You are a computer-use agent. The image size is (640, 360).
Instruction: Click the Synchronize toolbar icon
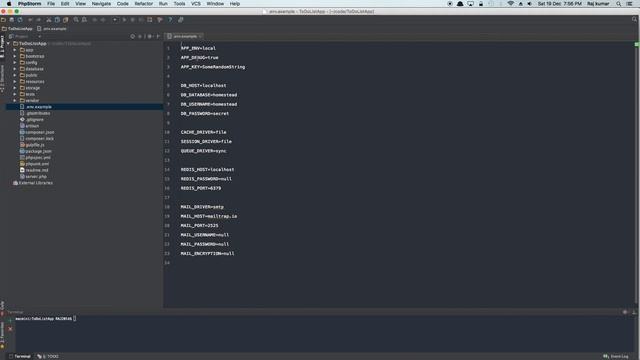[x=20, y=20]
